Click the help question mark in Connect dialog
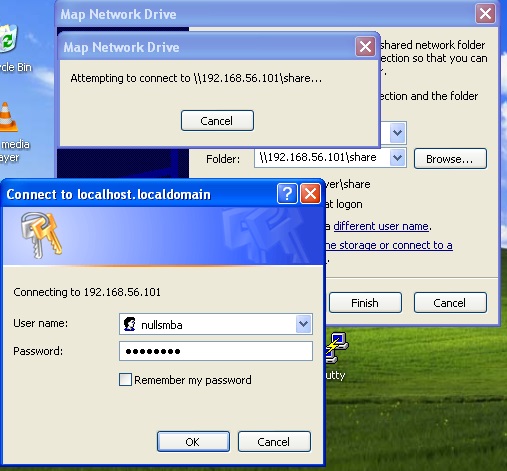Image resolution: width=507 pixels, height=471 pixels. pyautogui.click(x=287, y=194)
